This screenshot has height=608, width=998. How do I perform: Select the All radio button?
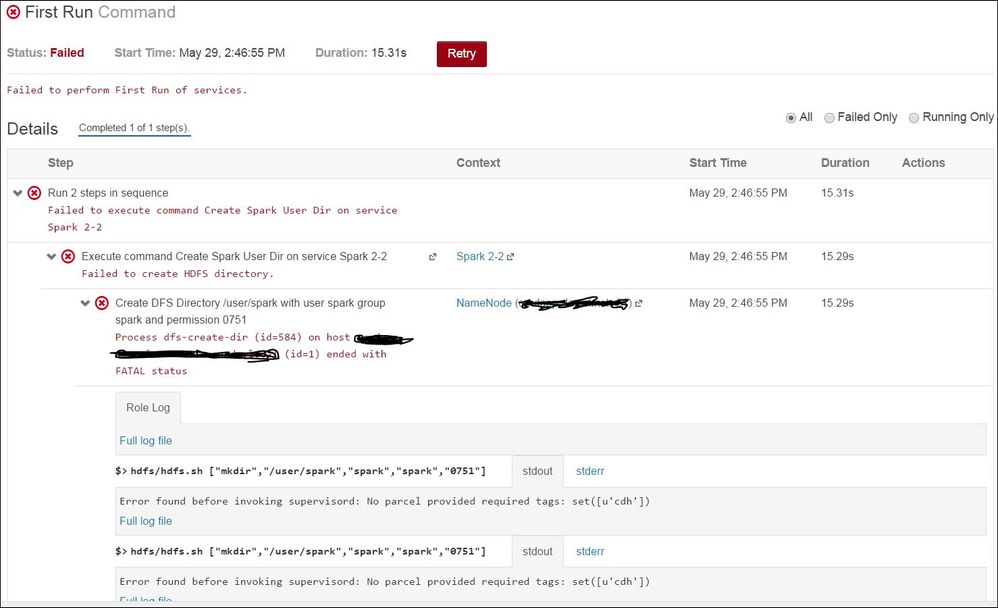point(791,117)
